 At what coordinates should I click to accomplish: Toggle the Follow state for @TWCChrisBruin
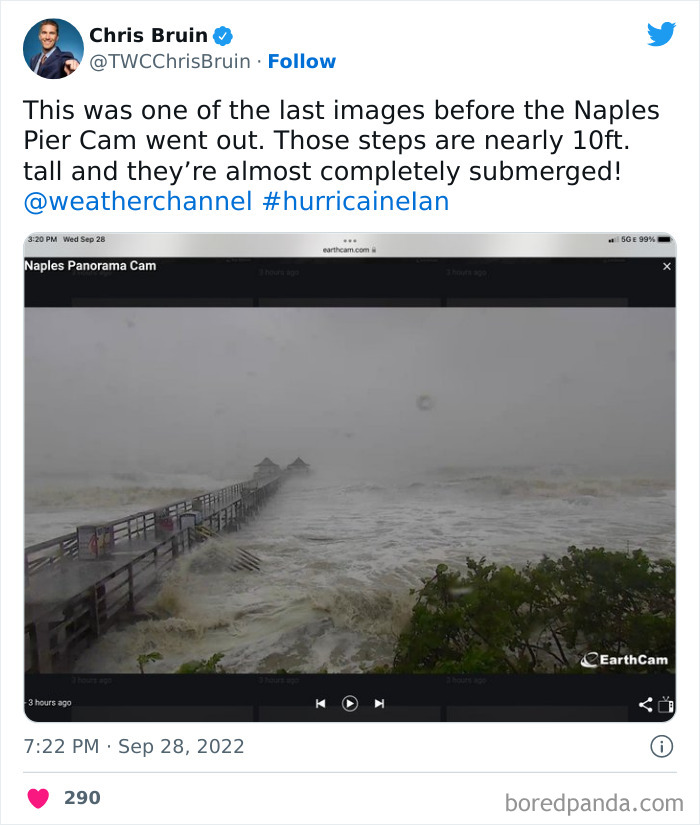(302, 61)
